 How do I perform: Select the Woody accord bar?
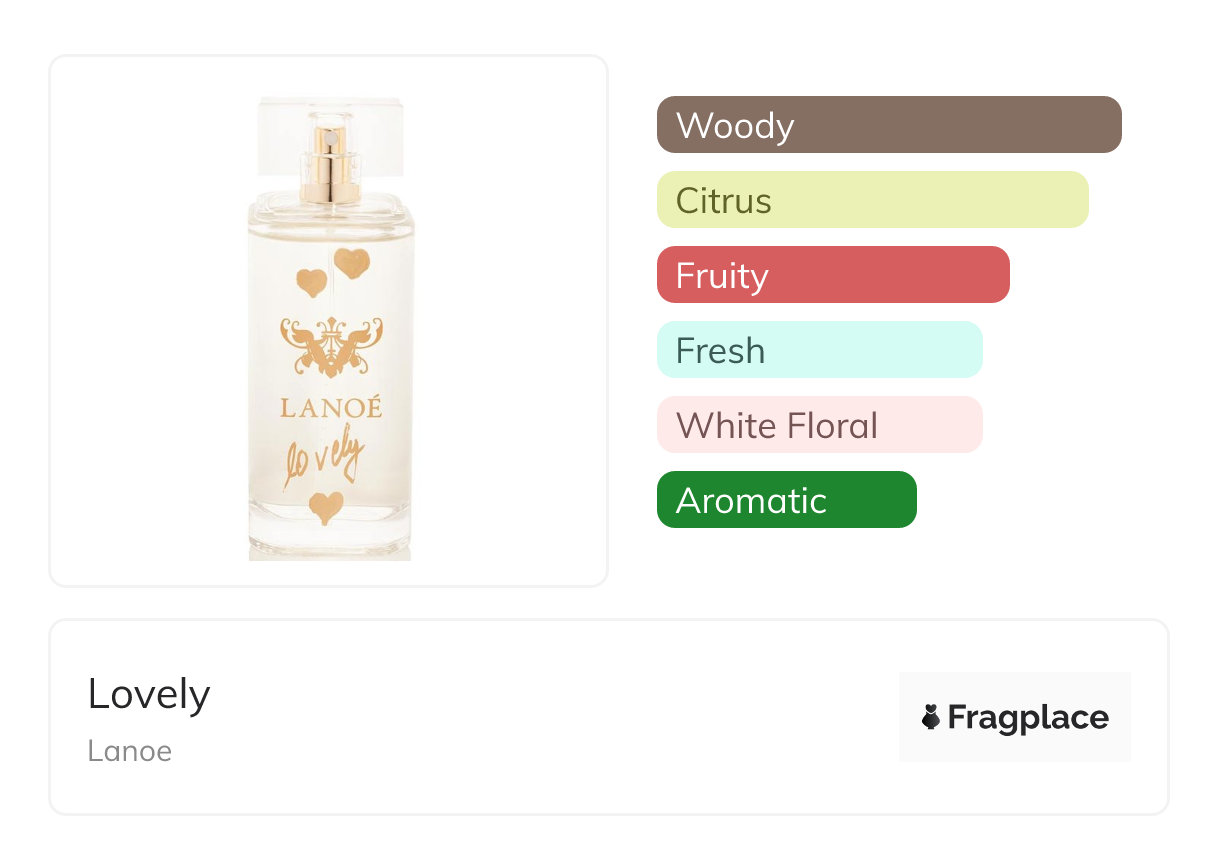(888, 125)
